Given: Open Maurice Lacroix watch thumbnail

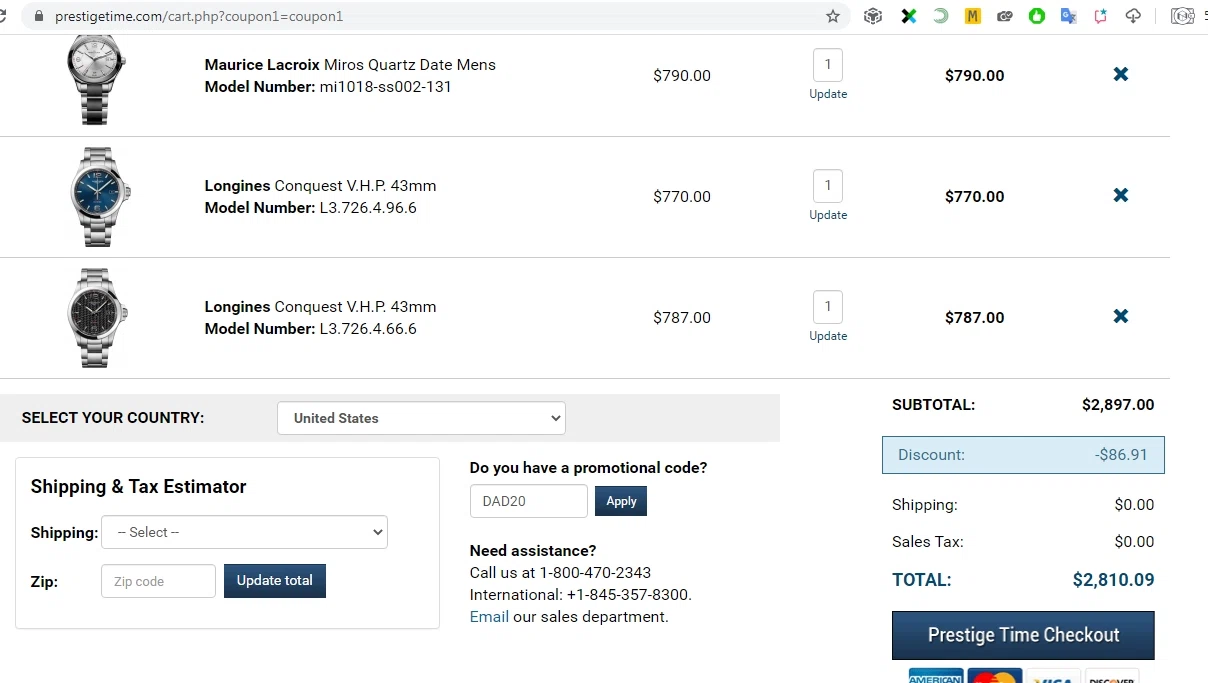Looking at the screenshot, I should tap(97, 80).
